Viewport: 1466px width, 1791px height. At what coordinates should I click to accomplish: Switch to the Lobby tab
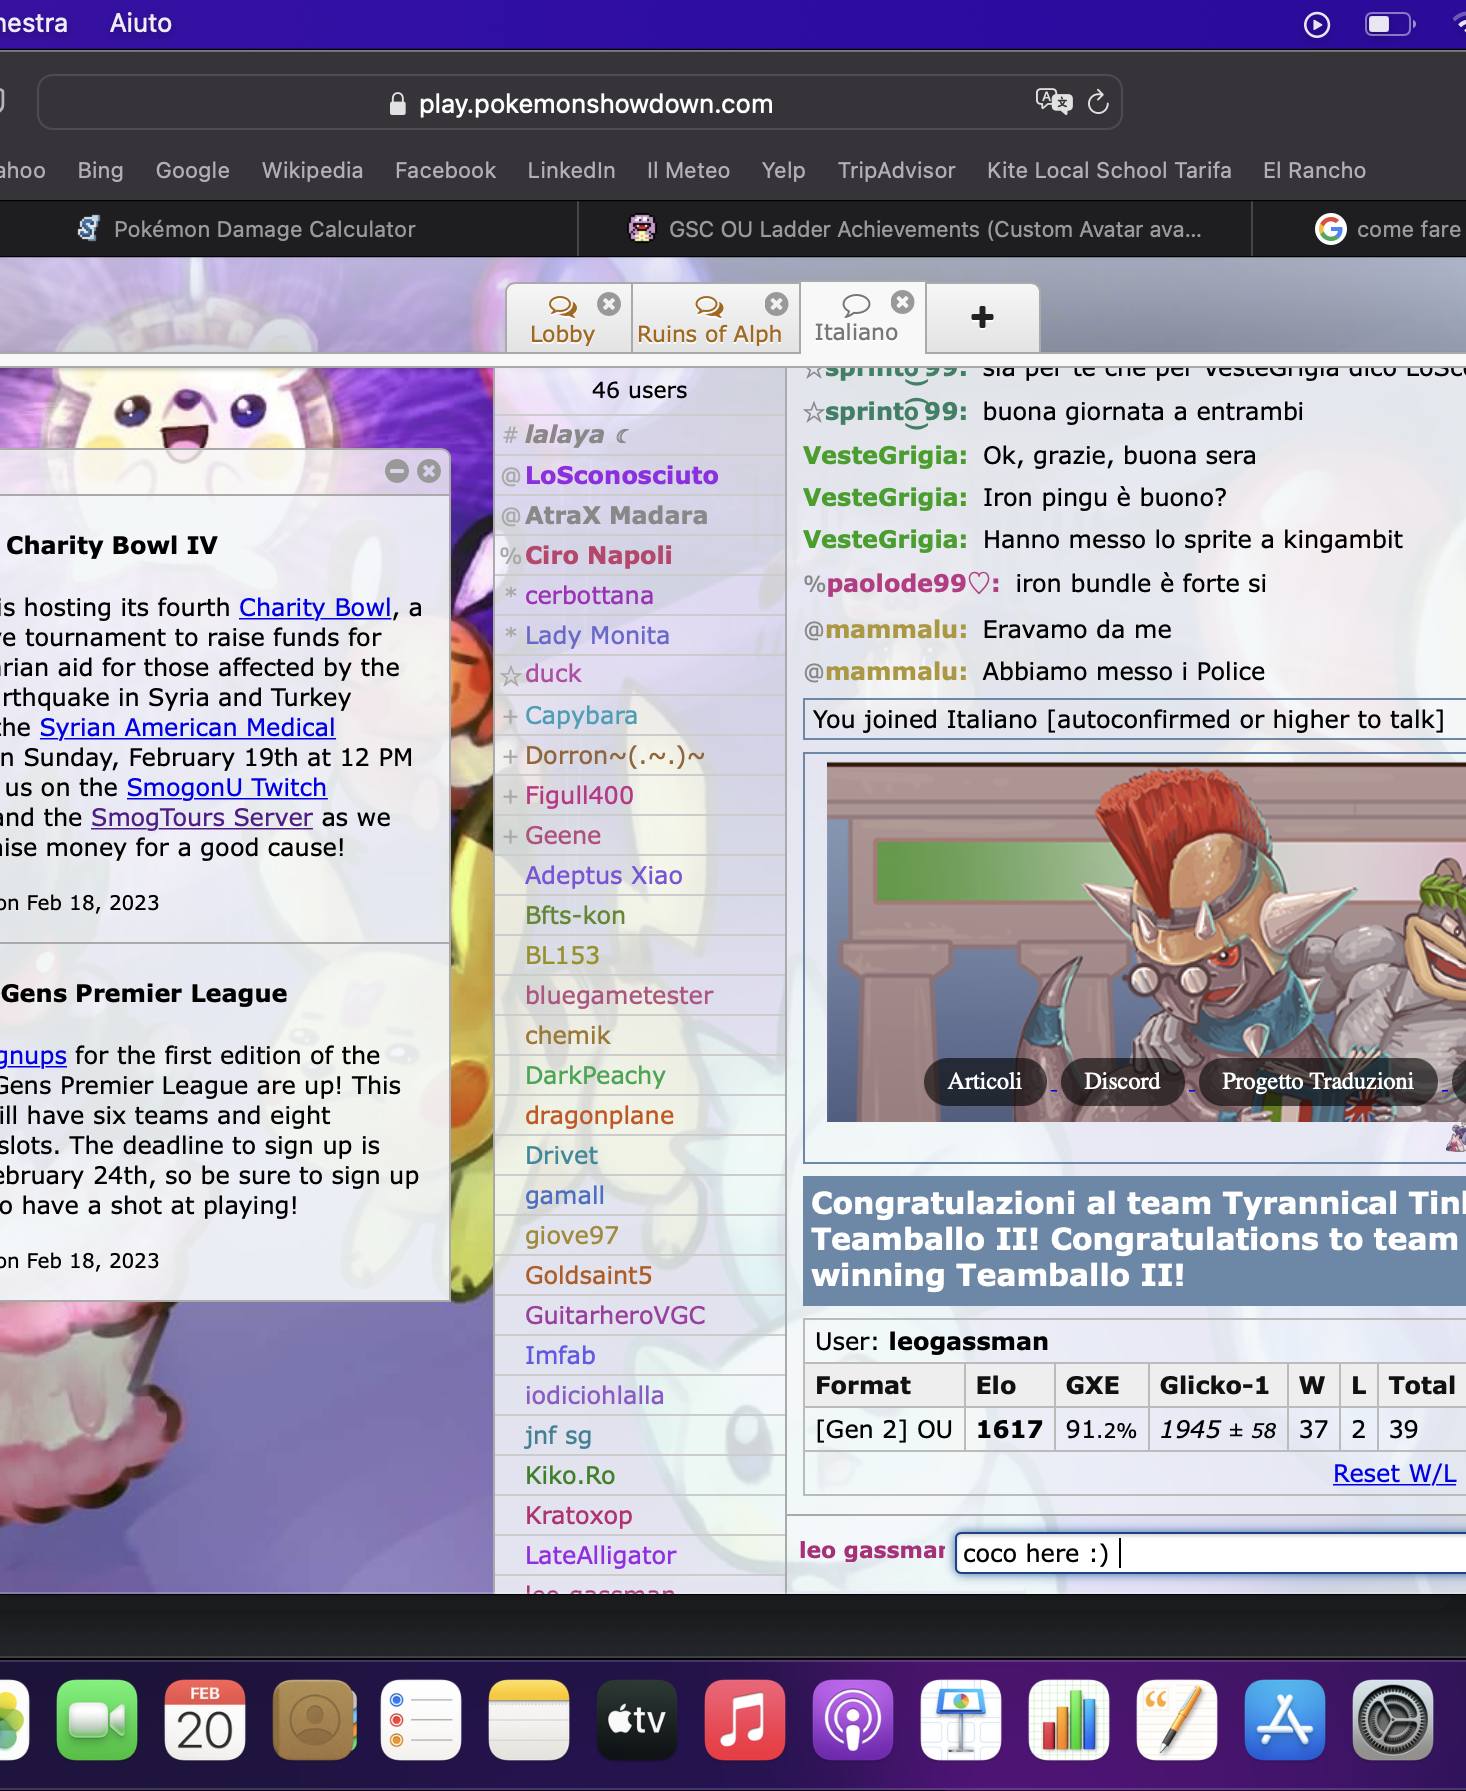(563, 320)
